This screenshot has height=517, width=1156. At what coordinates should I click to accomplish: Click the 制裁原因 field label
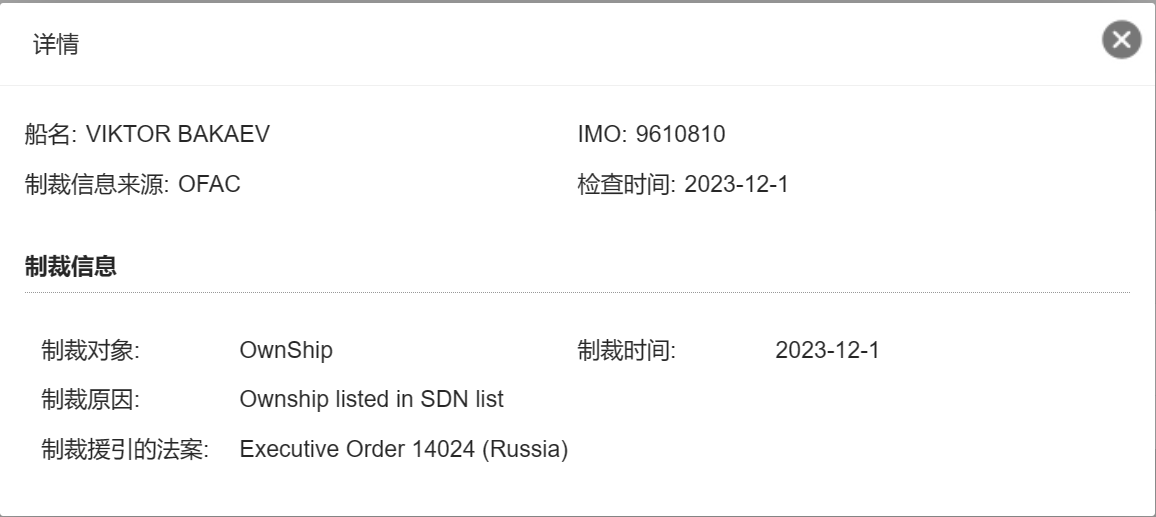91,400
